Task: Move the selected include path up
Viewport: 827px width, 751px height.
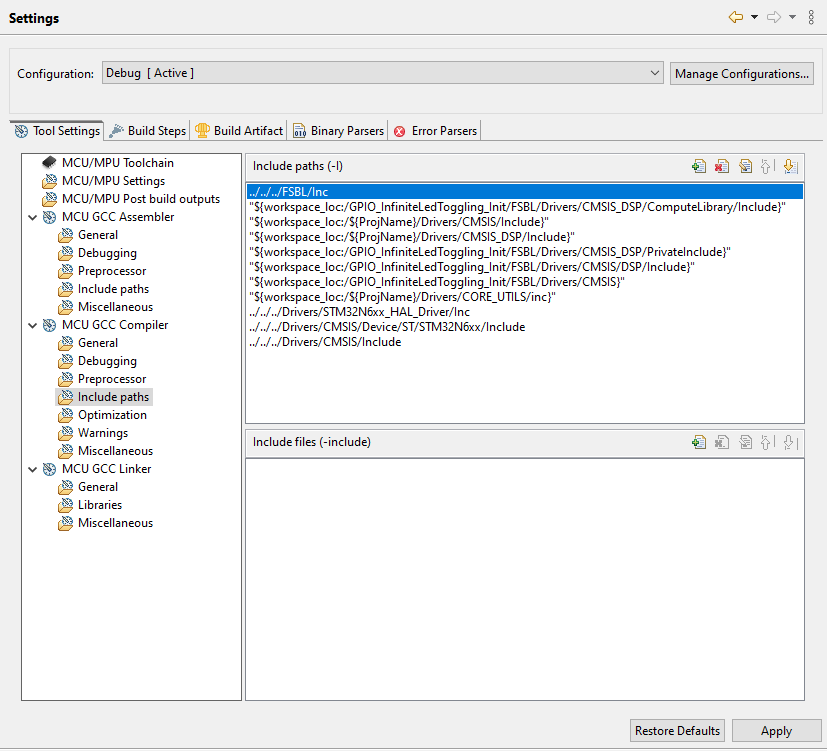Action: coord(768,166)
